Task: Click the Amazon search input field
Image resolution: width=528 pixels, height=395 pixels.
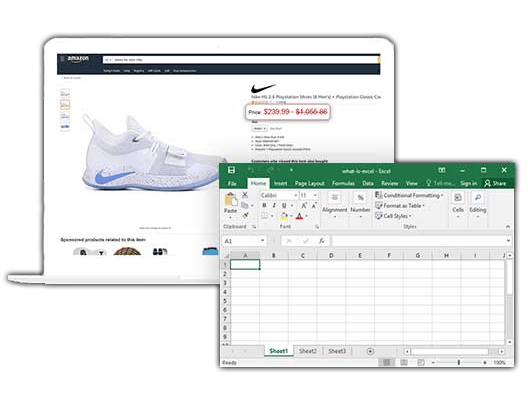Action: coord(241,60)
